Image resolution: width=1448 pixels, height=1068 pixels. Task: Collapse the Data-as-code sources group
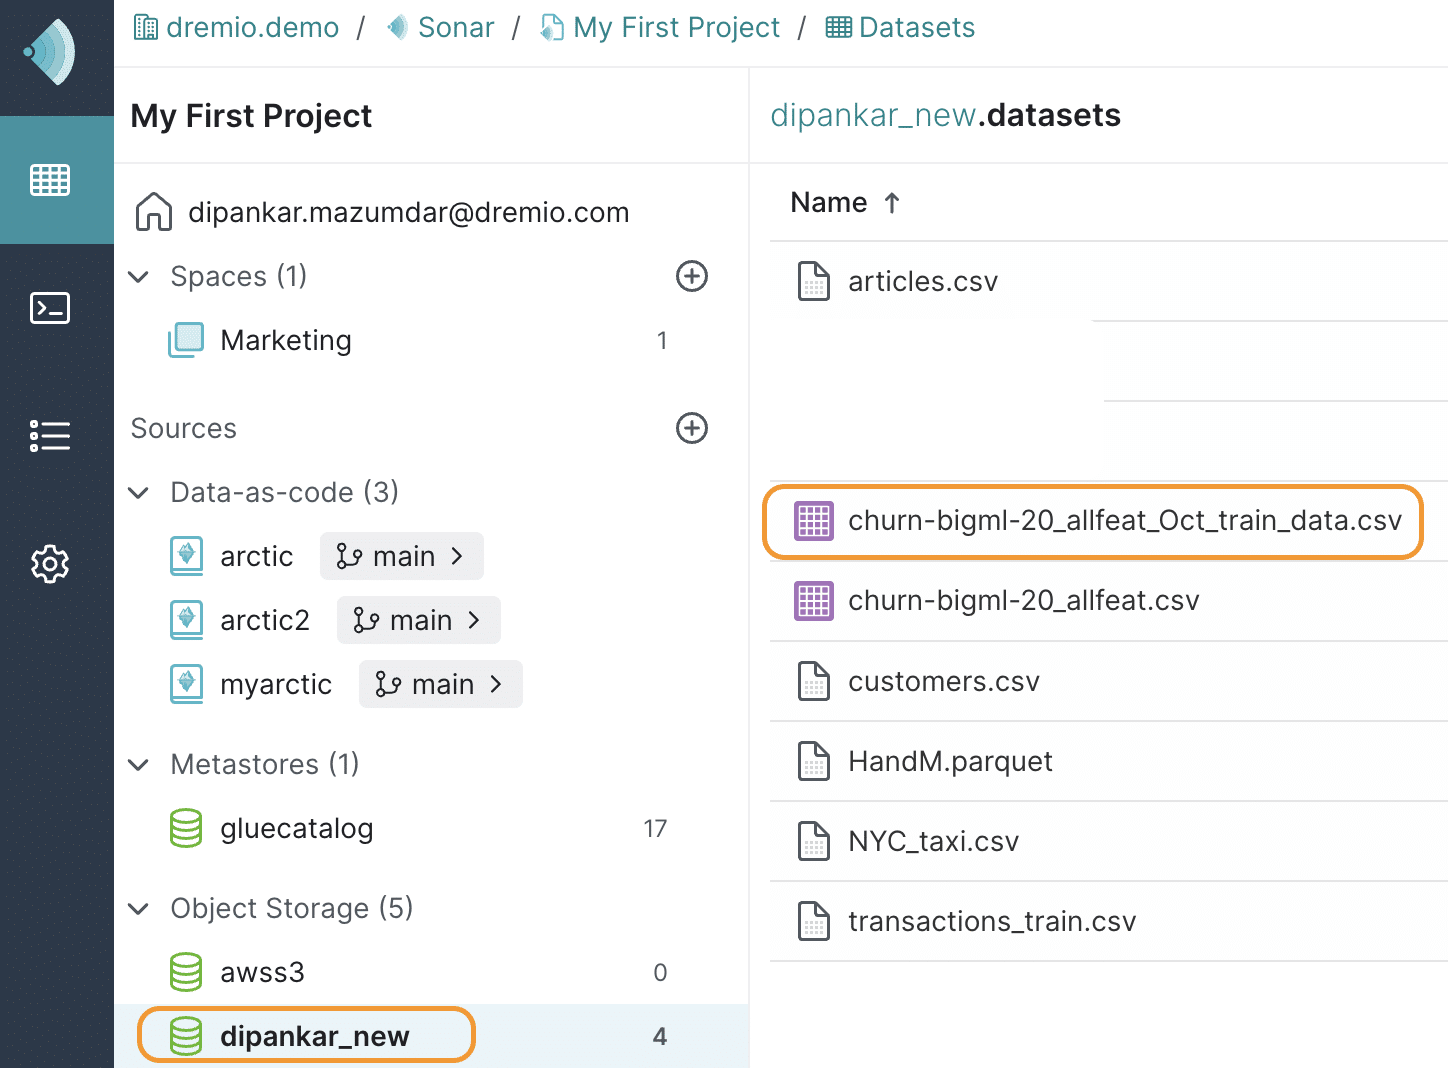pos(138,492)
